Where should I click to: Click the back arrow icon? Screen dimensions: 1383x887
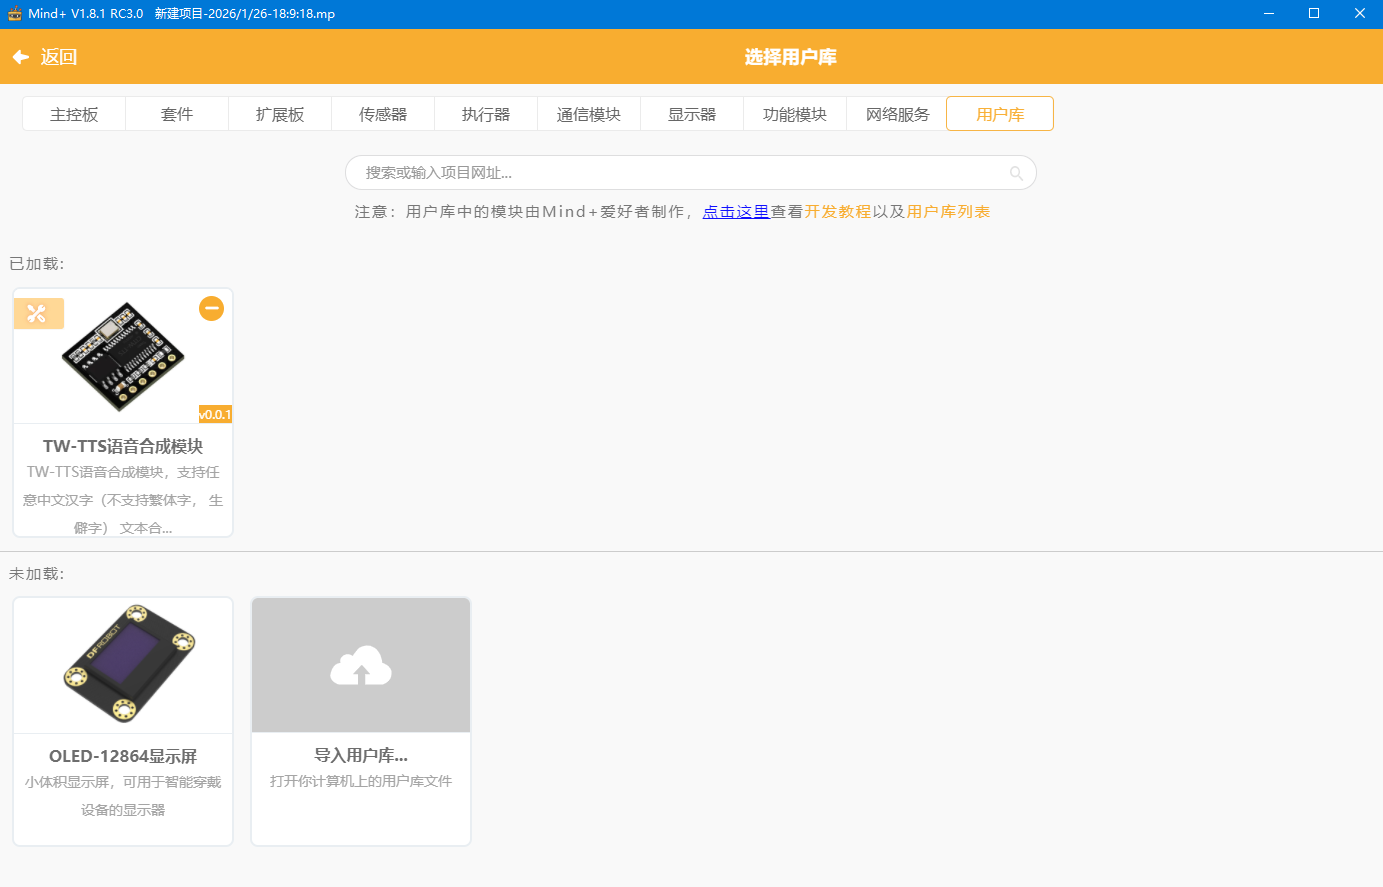pos(20,57)
